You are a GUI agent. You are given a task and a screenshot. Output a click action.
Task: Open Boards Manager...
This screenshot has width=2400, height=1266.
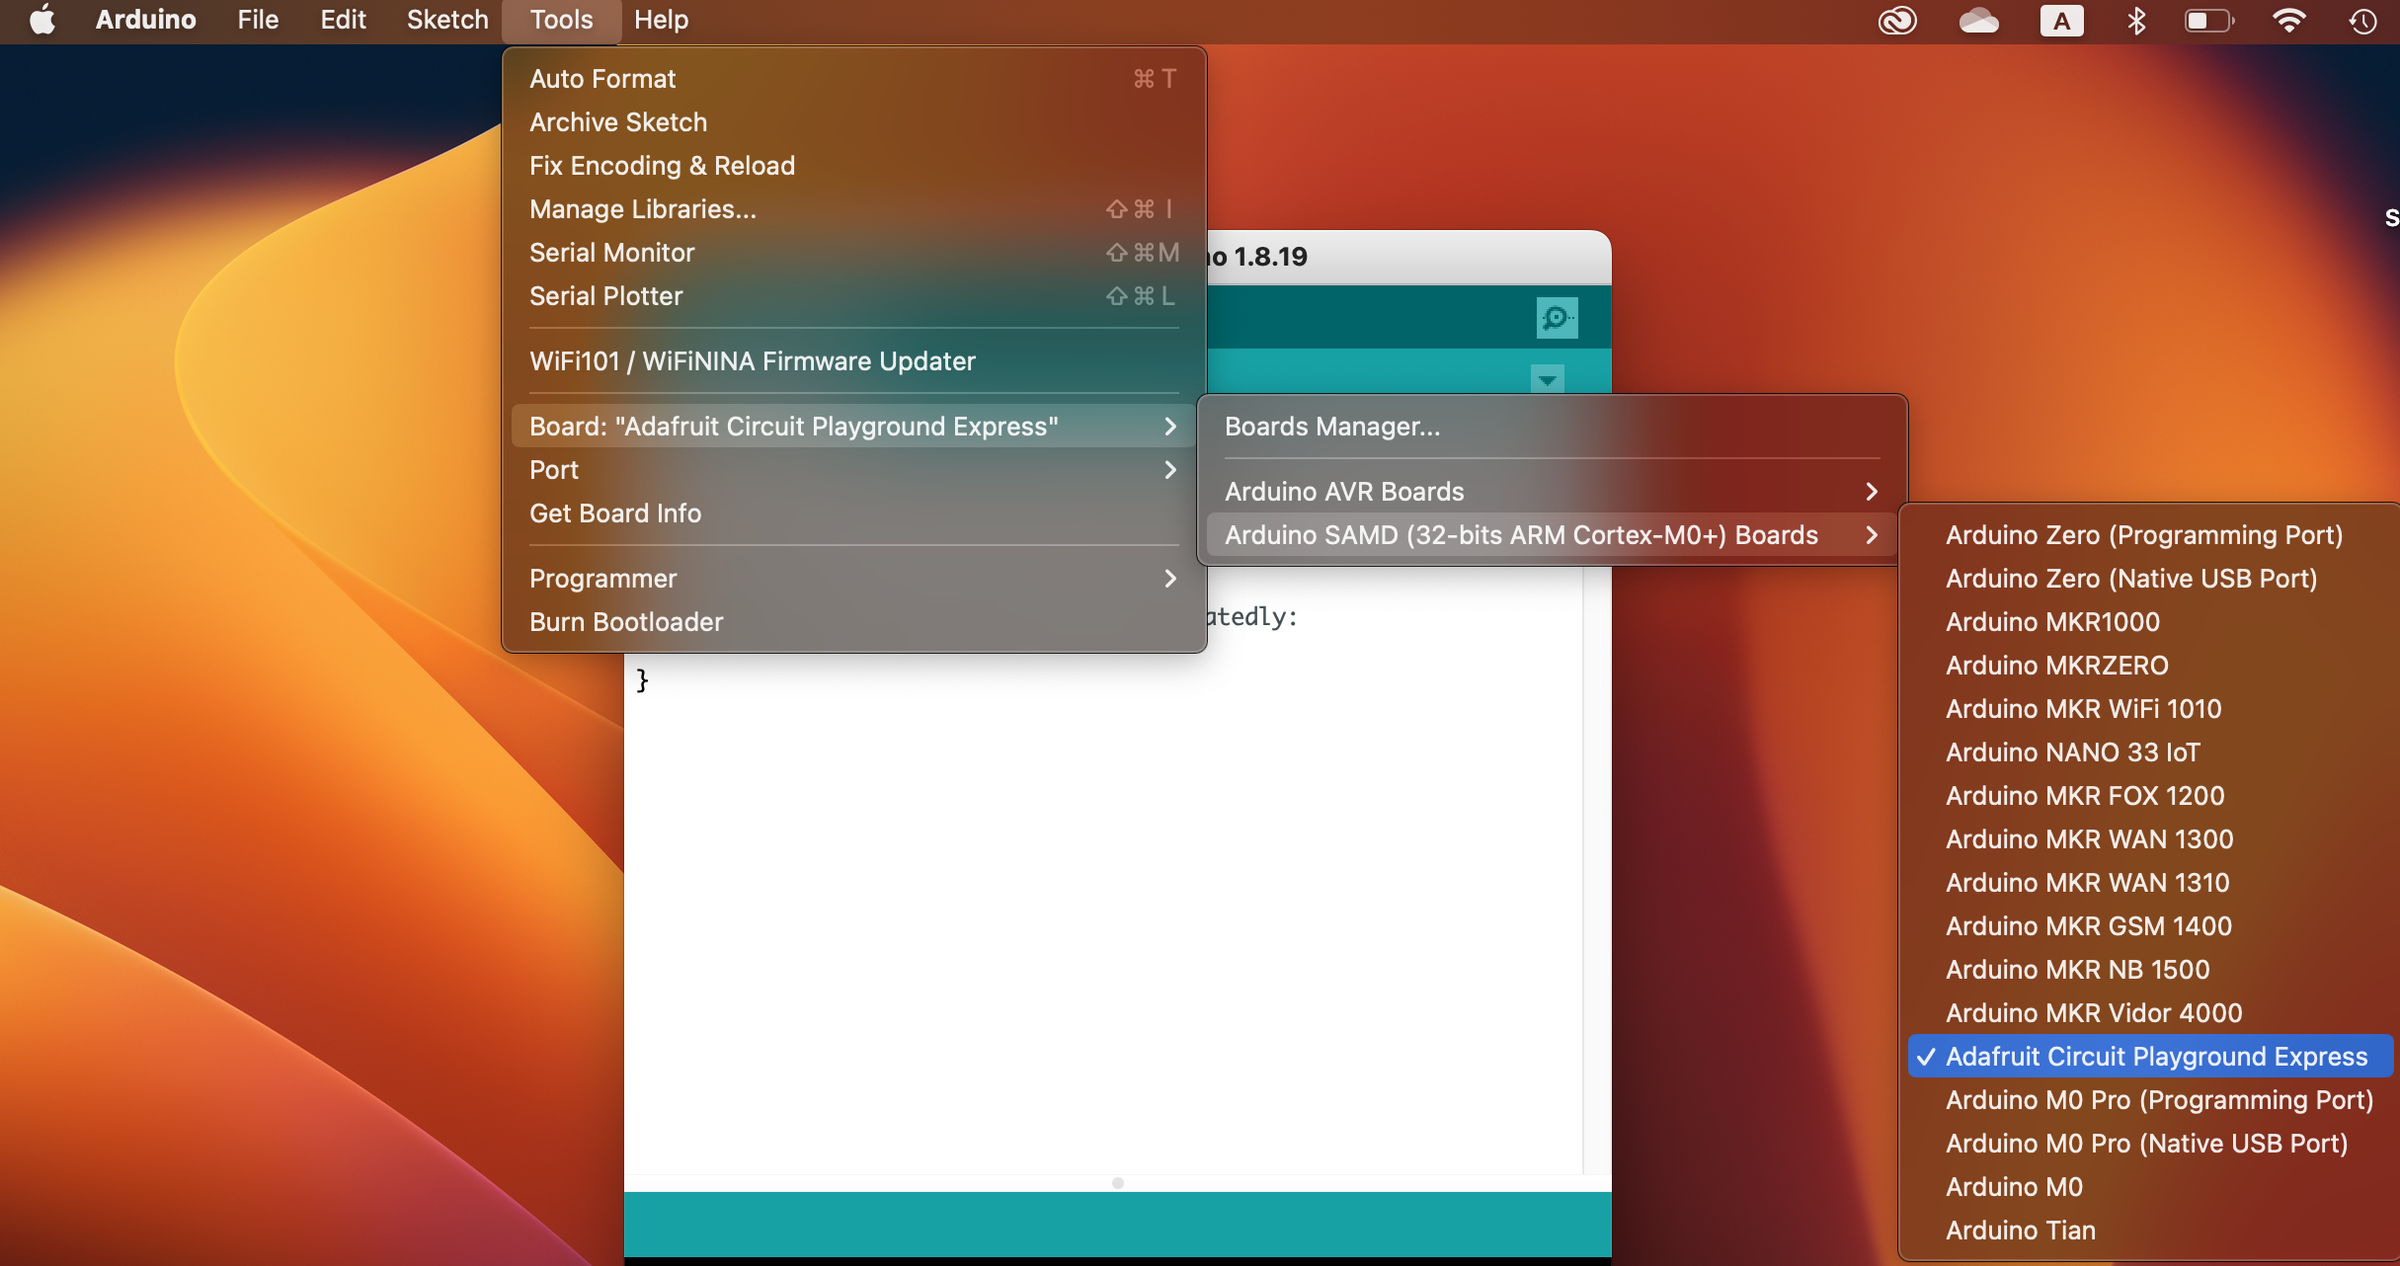[1332, 426]
